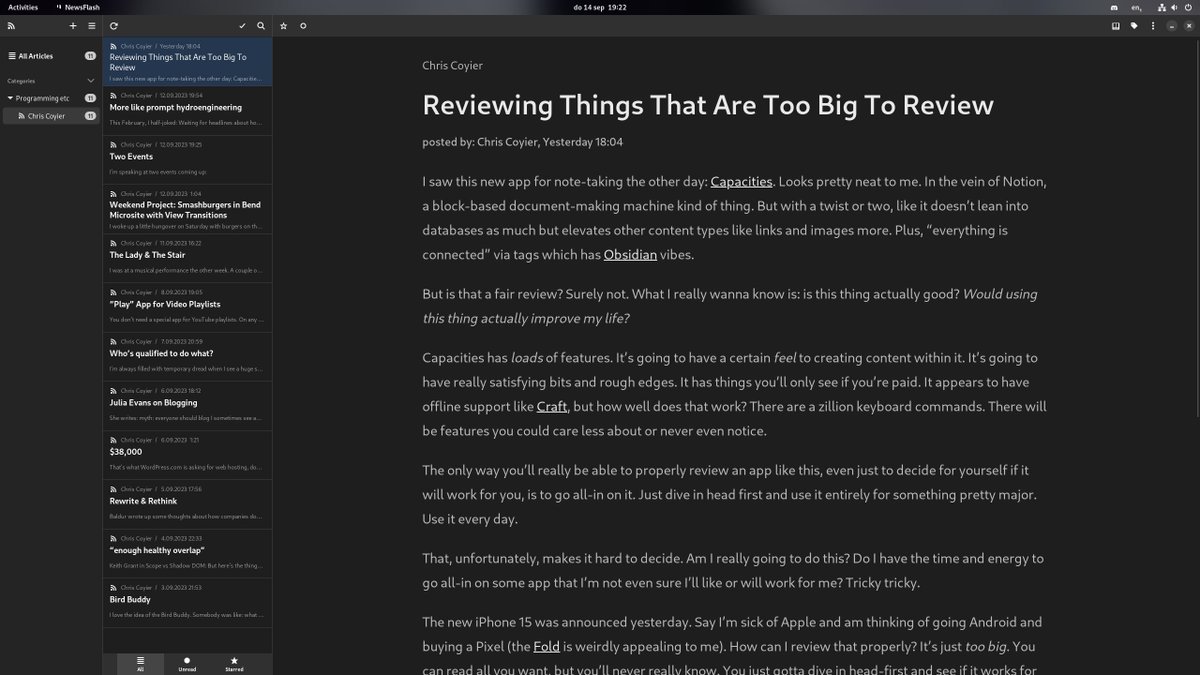This screenshot has height=675, width=1200.
Task: Click the All Articles list icon
Action: coord(12,56)
